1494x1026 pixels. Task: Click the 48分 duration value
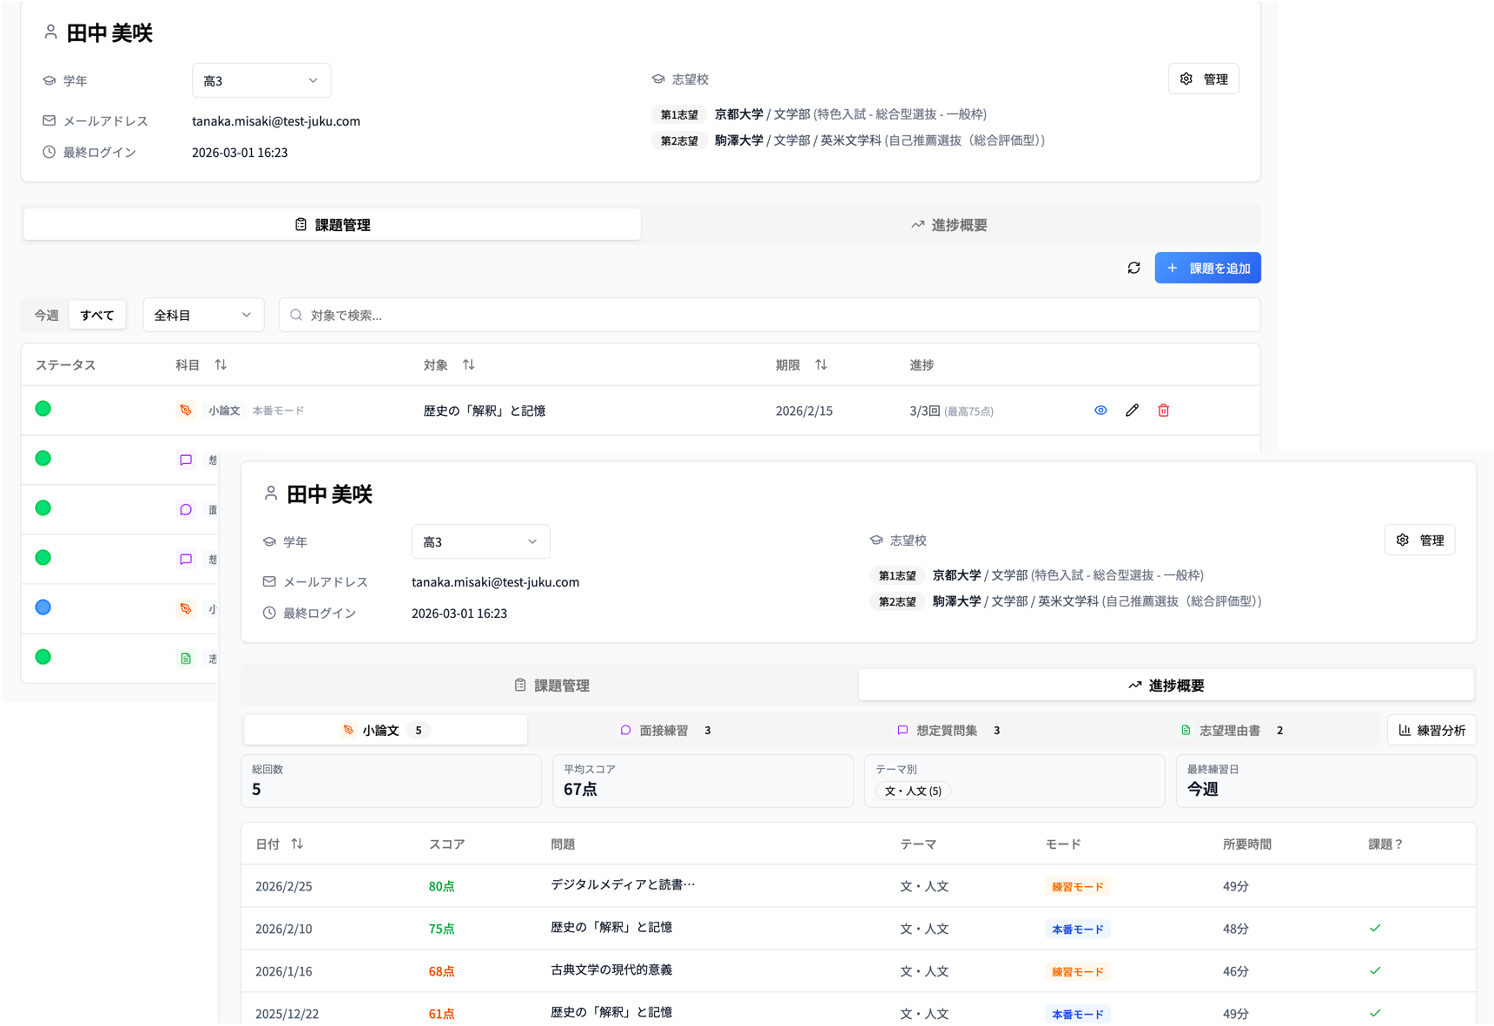[x=1235, y=929]
